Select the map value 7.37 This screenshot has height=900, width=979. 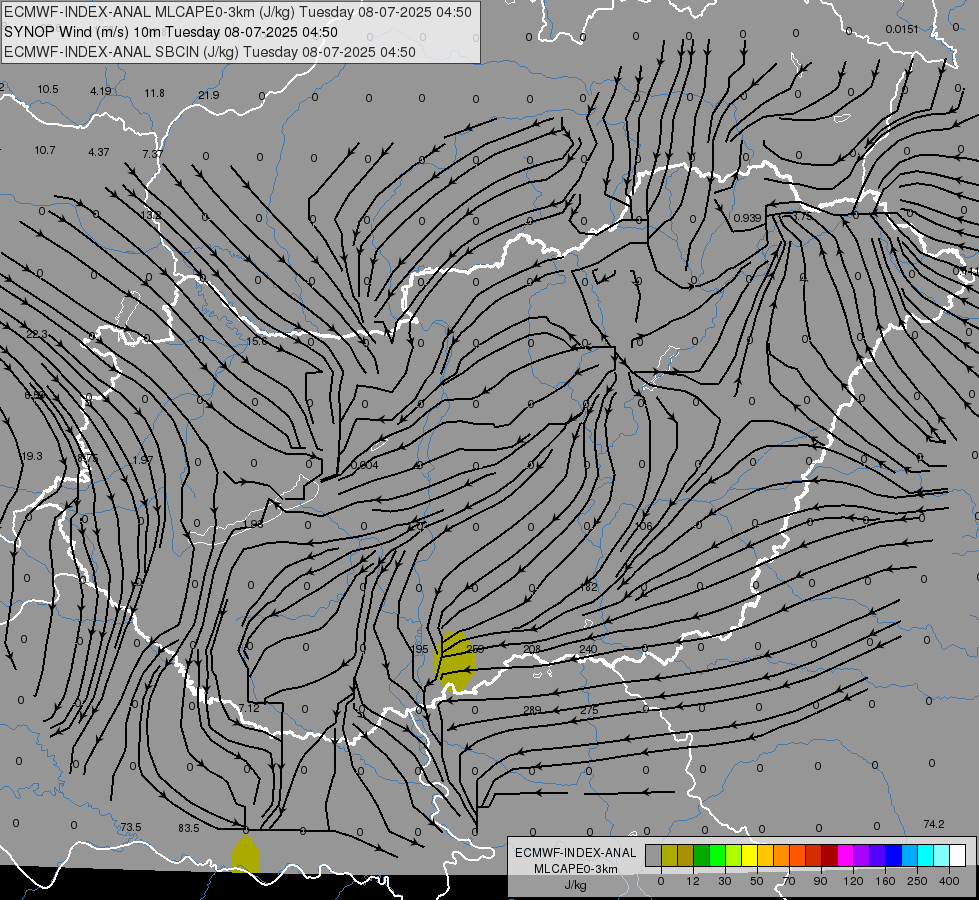(152, 154)
